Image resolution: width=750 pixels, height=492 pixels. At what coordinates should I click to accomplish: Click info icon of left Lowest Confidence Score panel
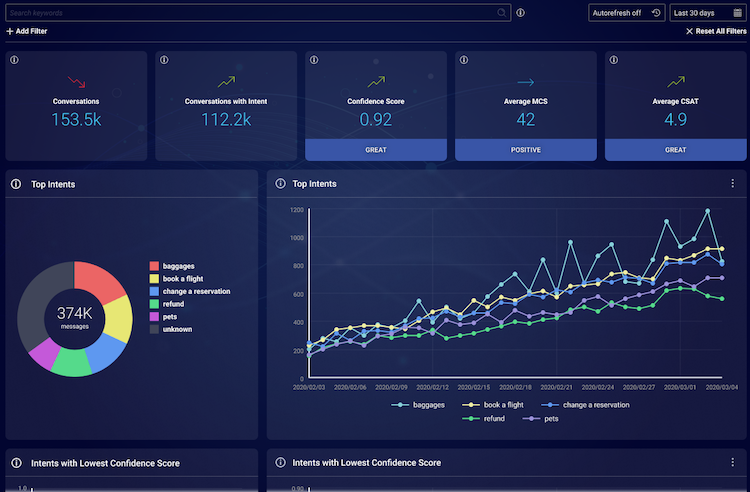click(x=16, y=463)
